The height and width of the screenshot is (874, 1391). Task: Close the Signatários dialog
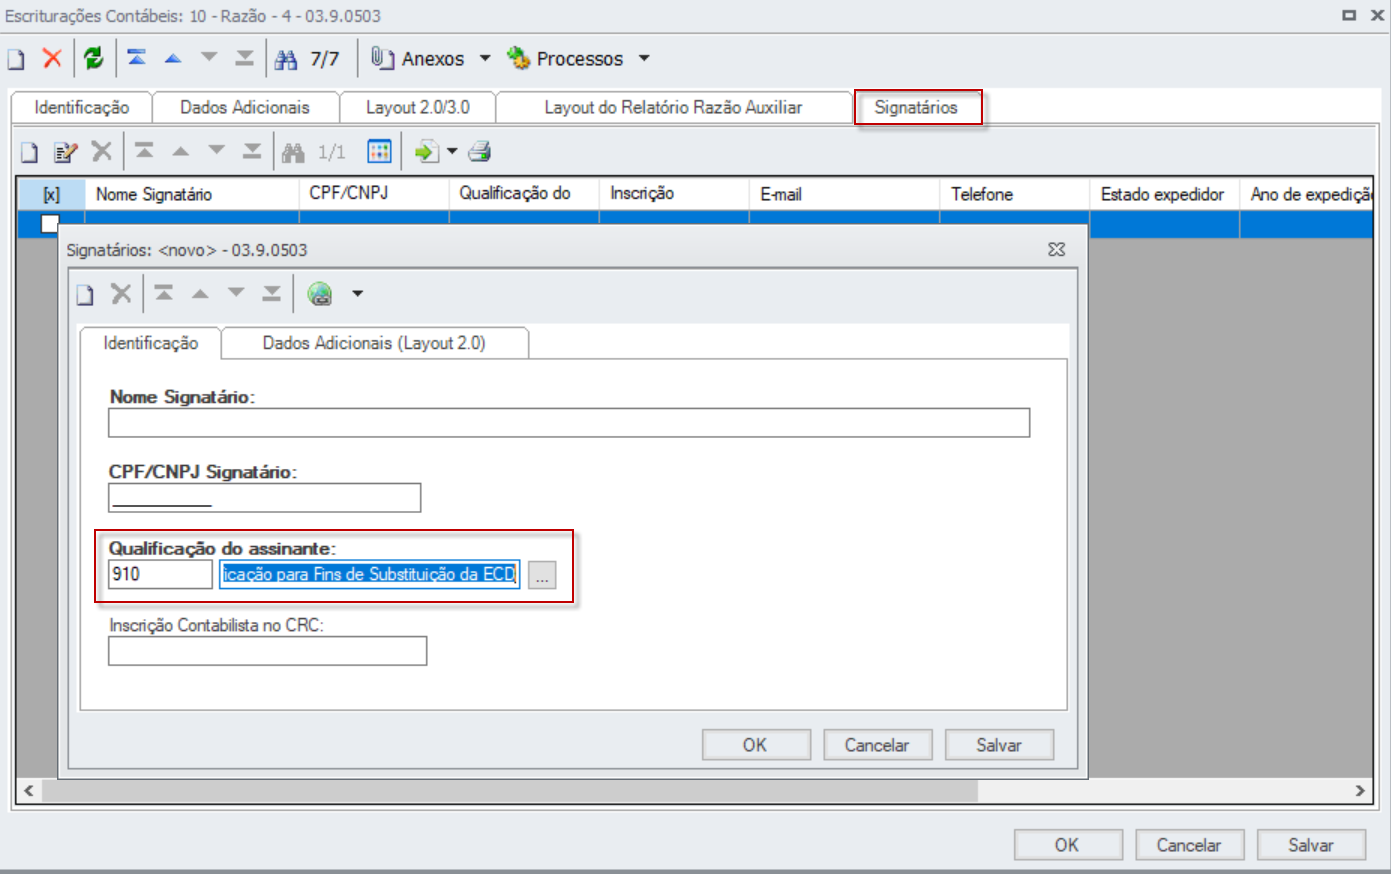click(1056, 249)
